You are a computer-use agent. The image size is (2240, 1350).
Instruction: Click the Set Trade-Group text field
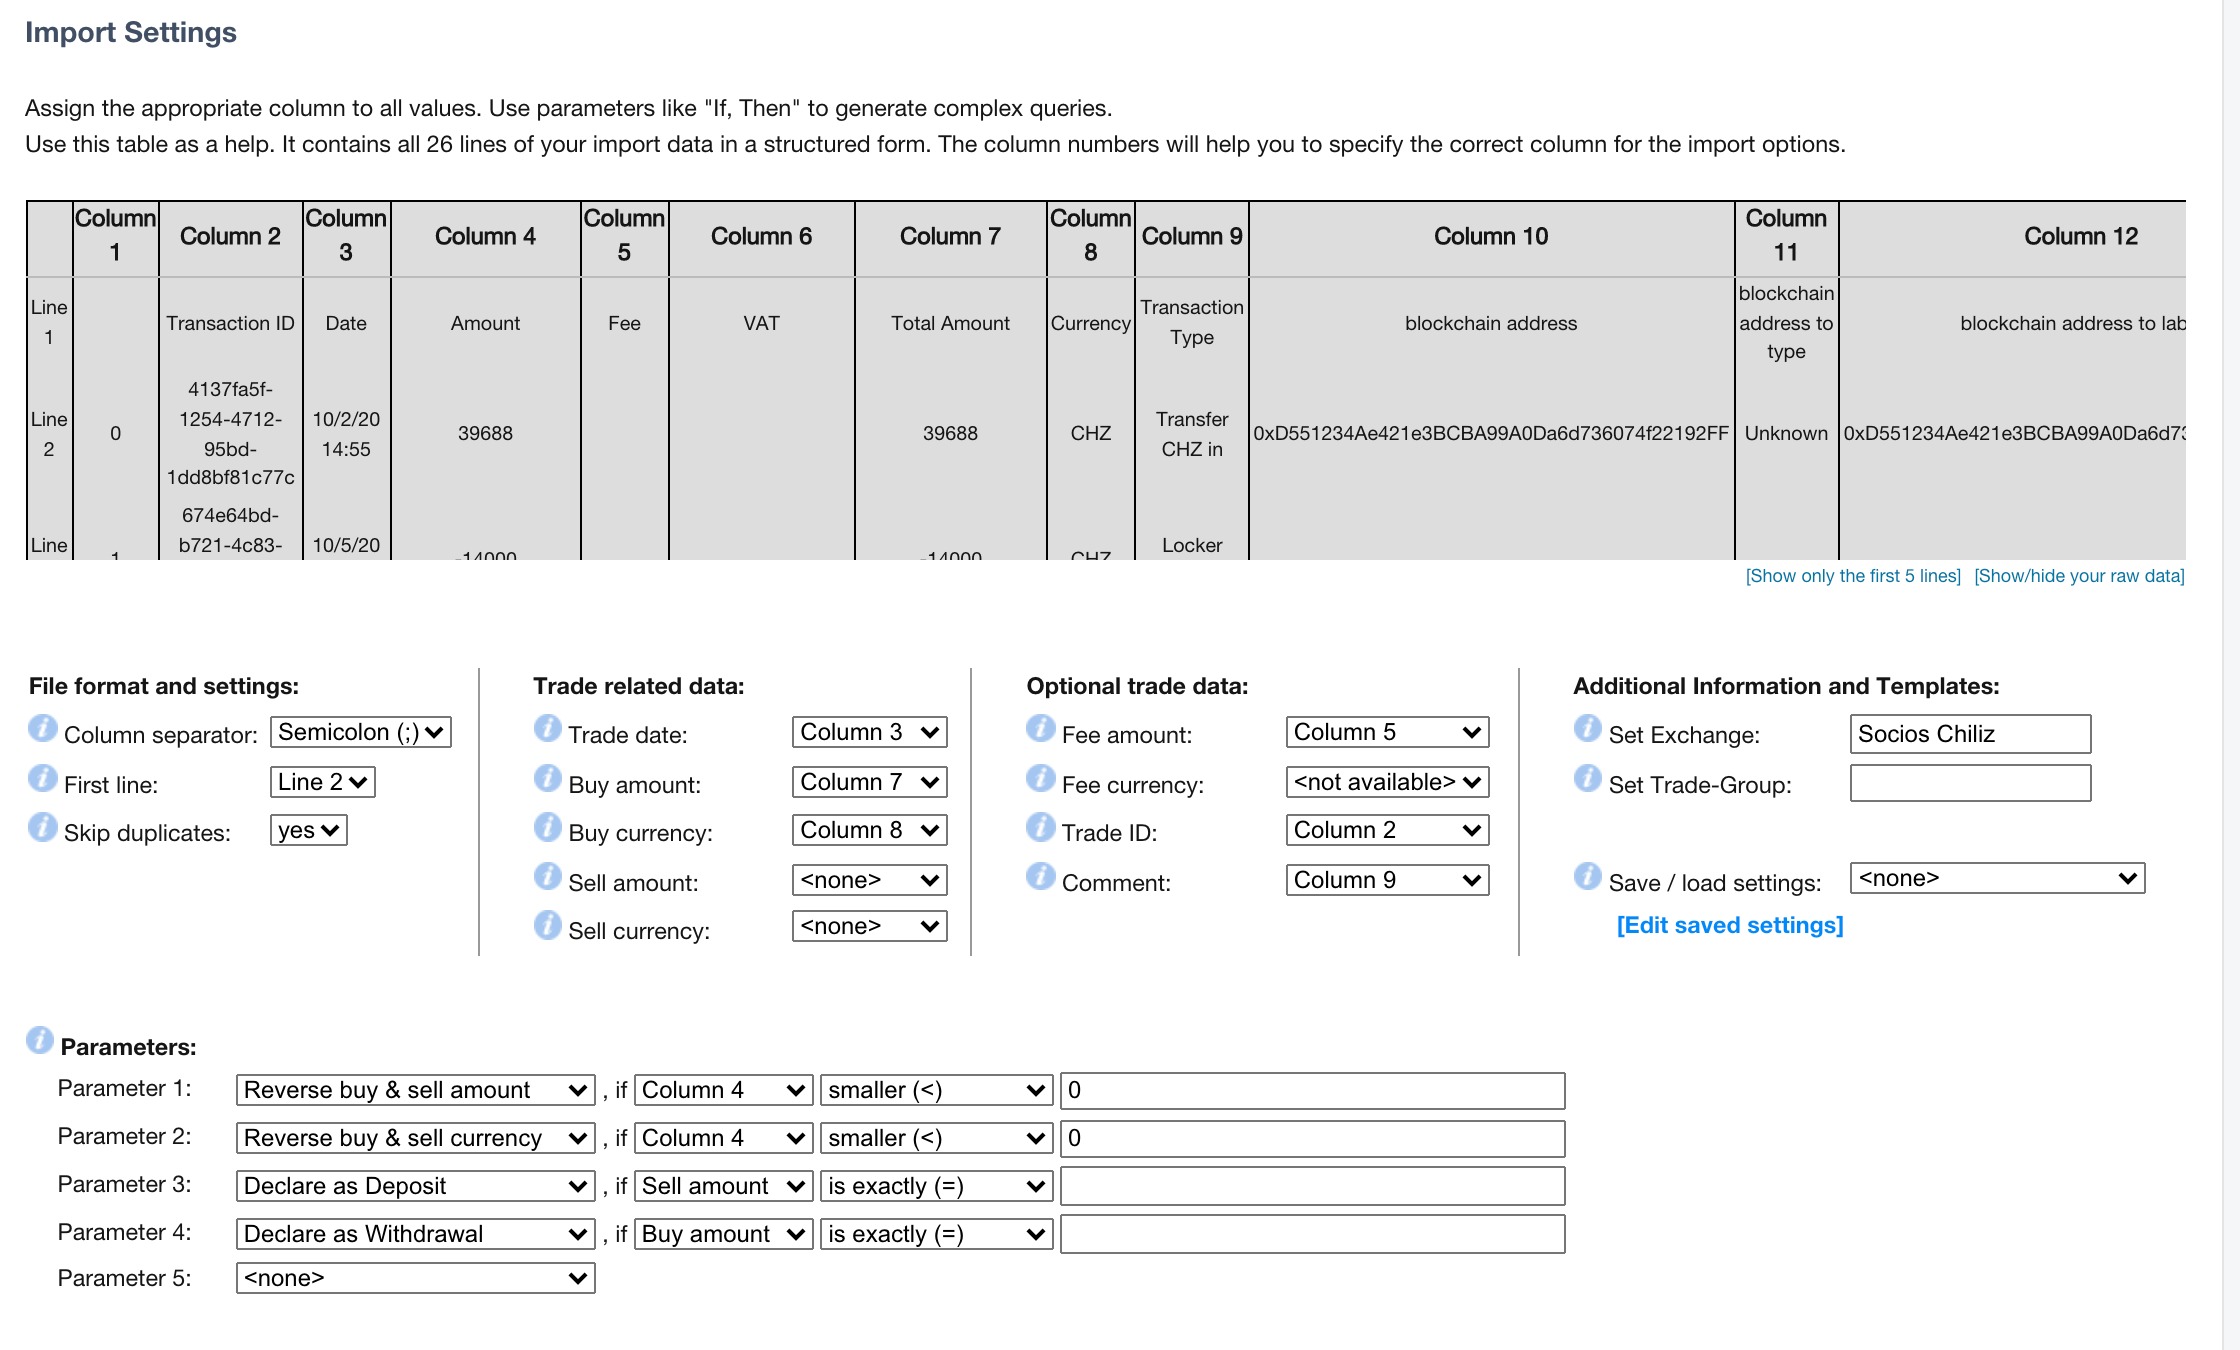coord(1969,783)
